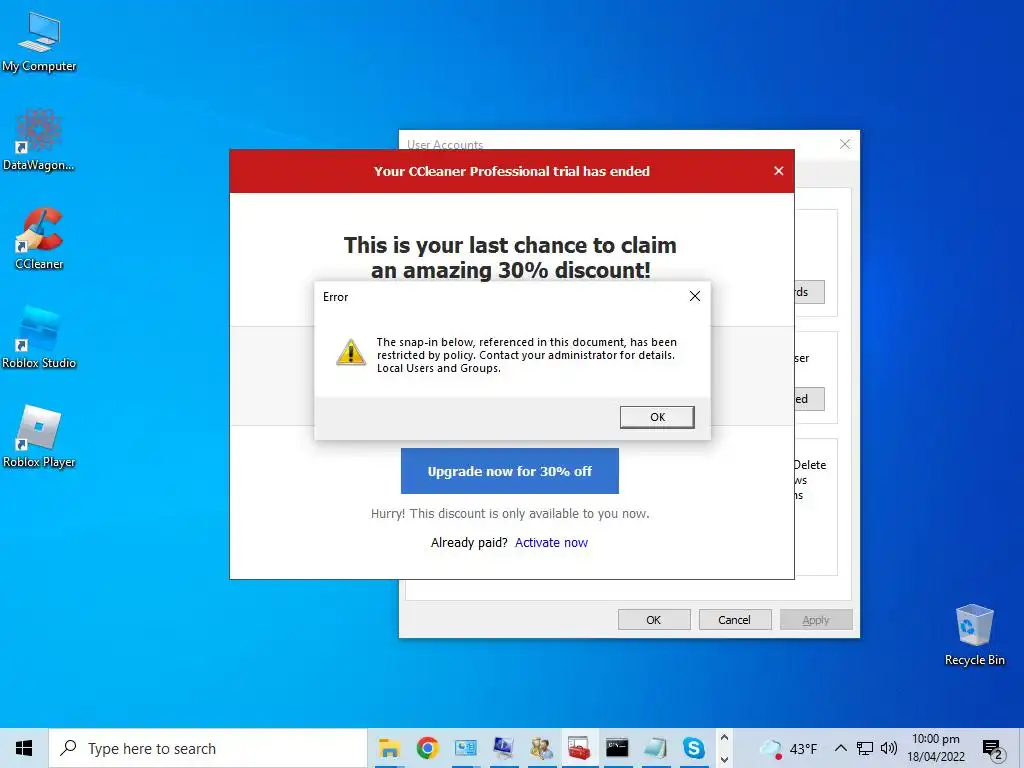This screenshot has height=768, width=1024.
Task: Click Cancel in User Accounts window
Action: (x=735, y=620)
